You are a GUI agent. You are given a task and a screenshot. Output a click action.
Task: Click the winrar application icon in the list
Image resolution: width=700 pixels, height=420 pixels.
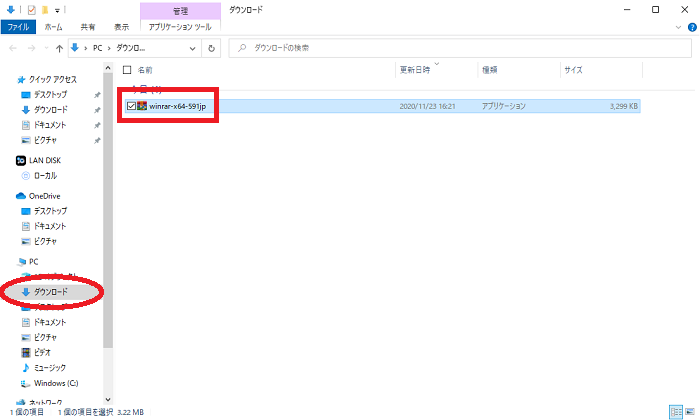tap(142, 106)
